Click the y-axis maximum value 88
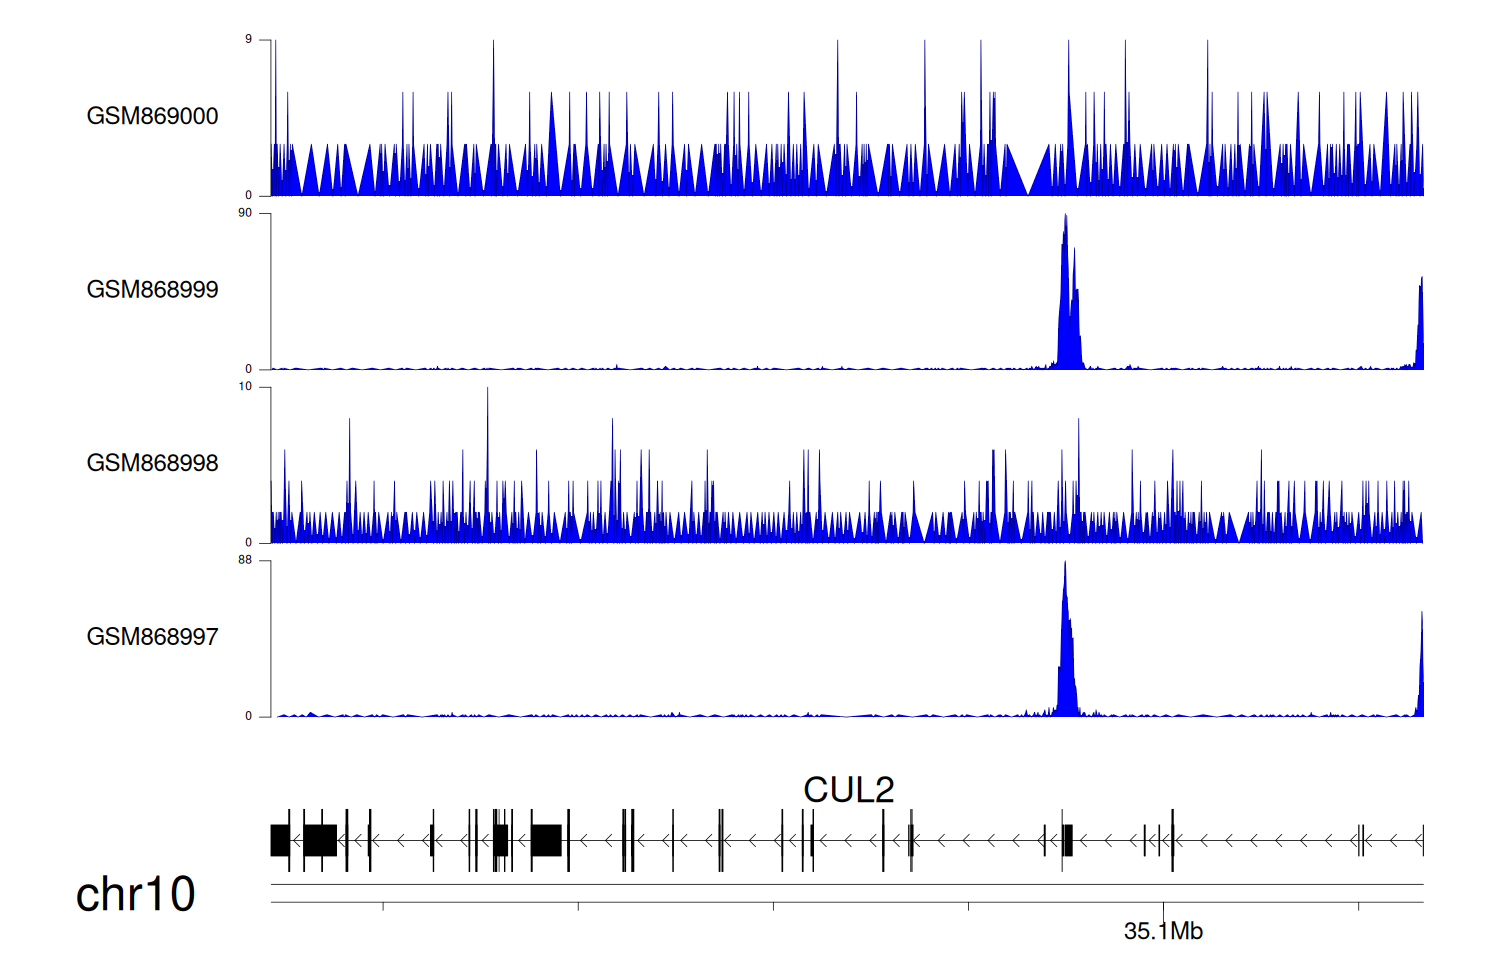 pyautogui.click(x=245, y=560)
